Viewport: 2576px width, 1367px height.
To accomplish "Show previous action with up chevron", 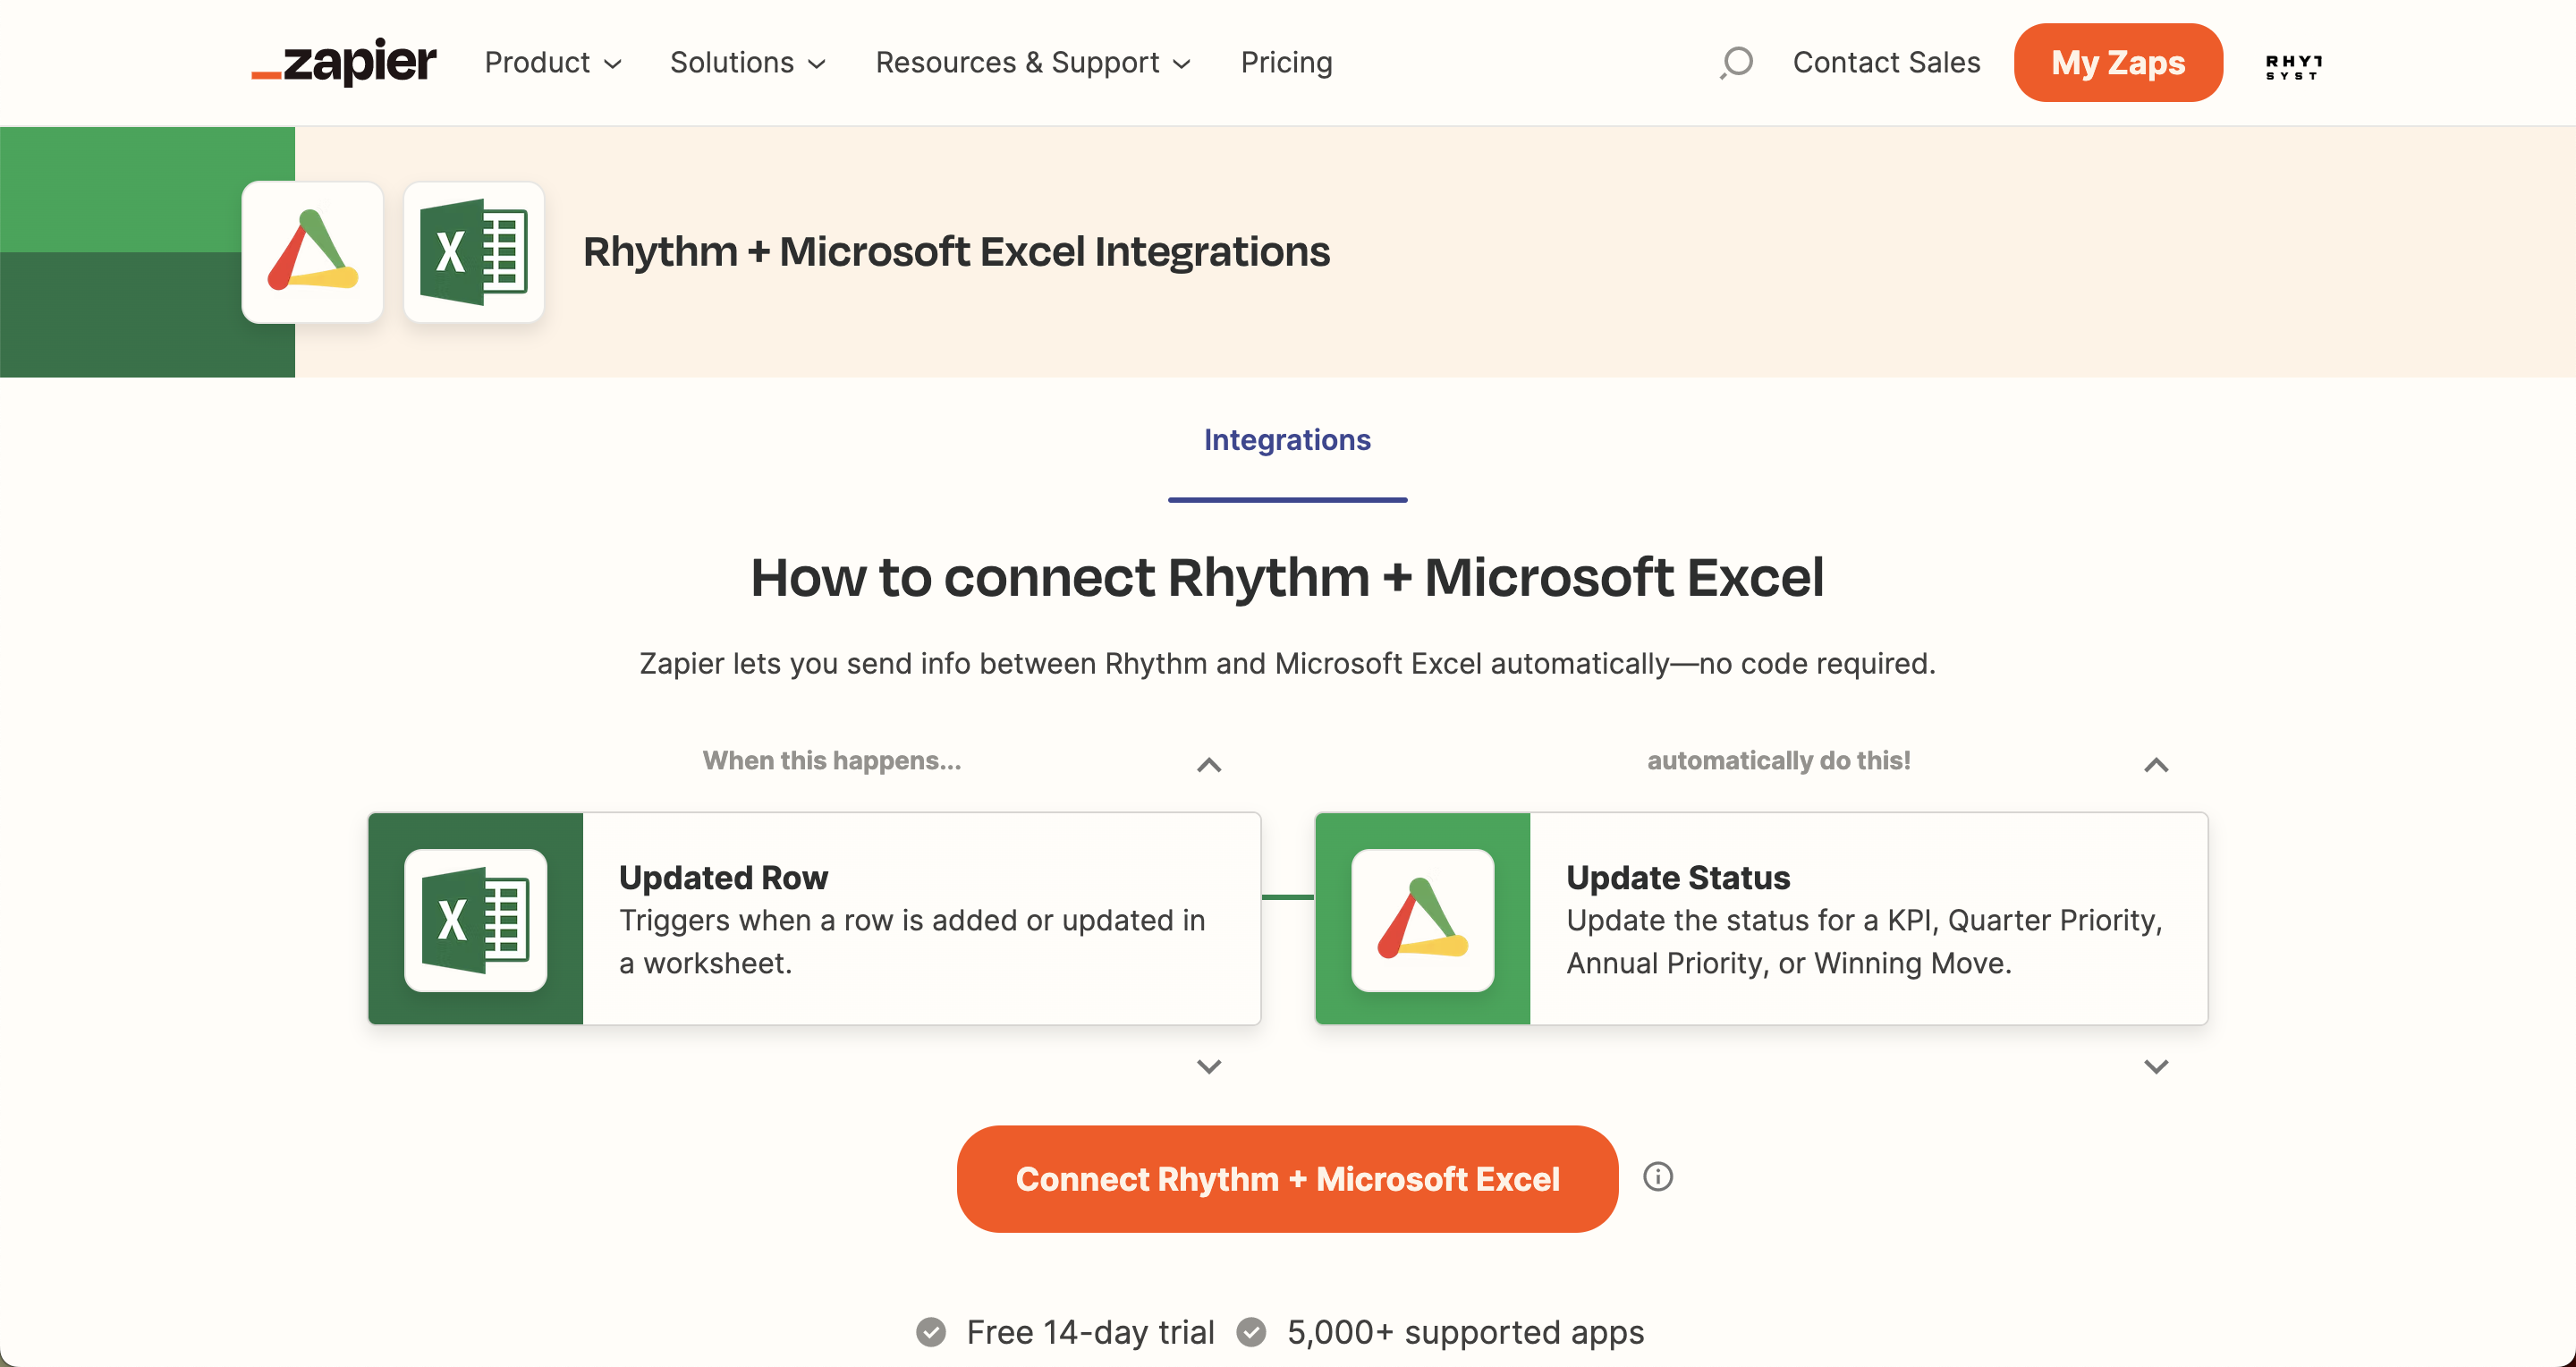I will 2156,765.
